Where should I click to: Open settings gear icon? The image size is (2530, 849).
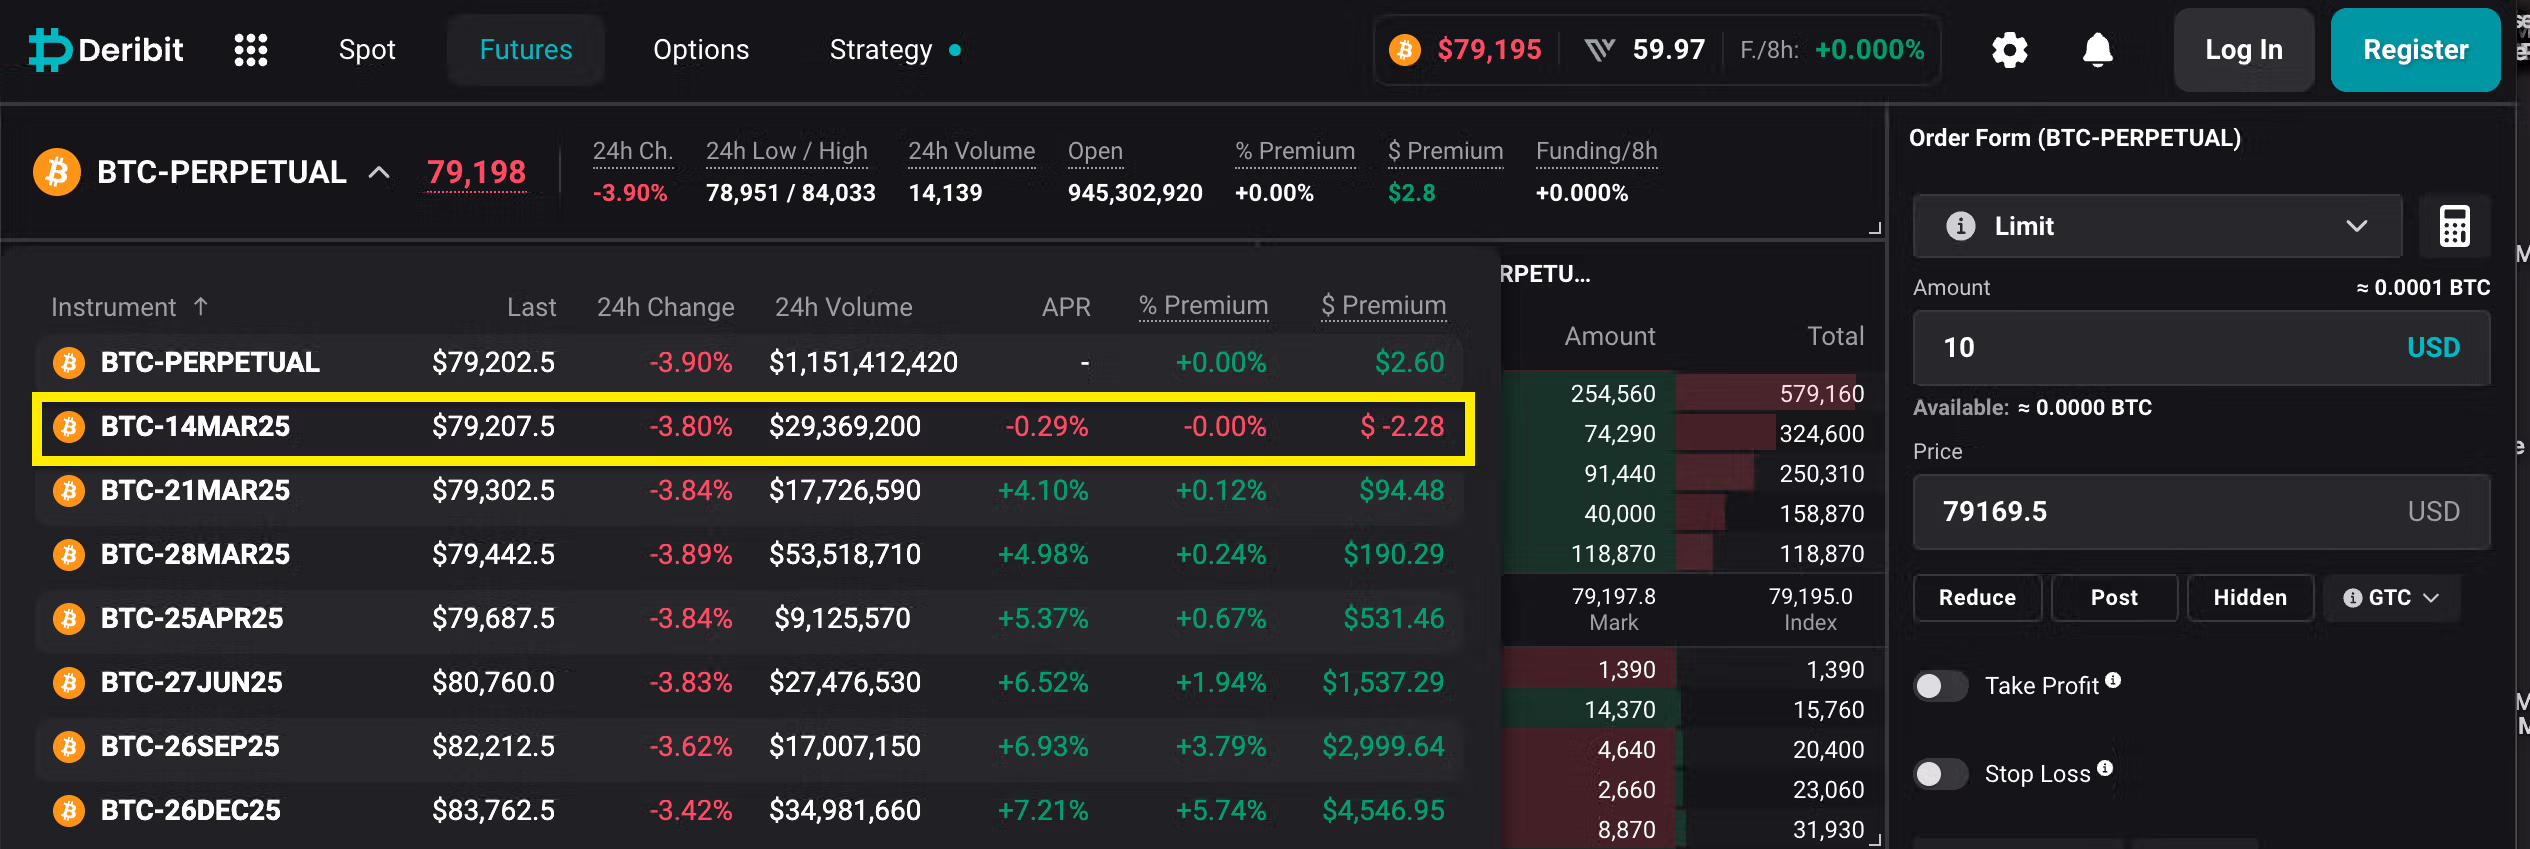click(x=2009, y=50)
